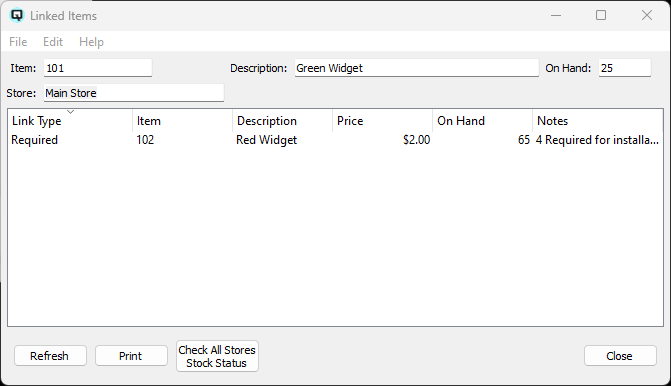
Task: Sort by the Price column header
Action: [383, 121]
